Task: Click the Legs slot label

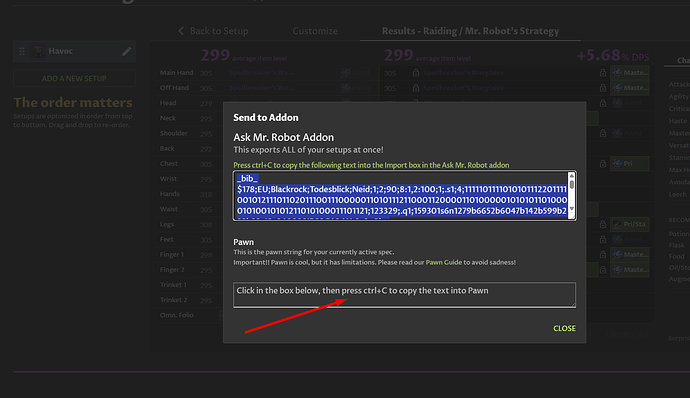Action: 167,225
